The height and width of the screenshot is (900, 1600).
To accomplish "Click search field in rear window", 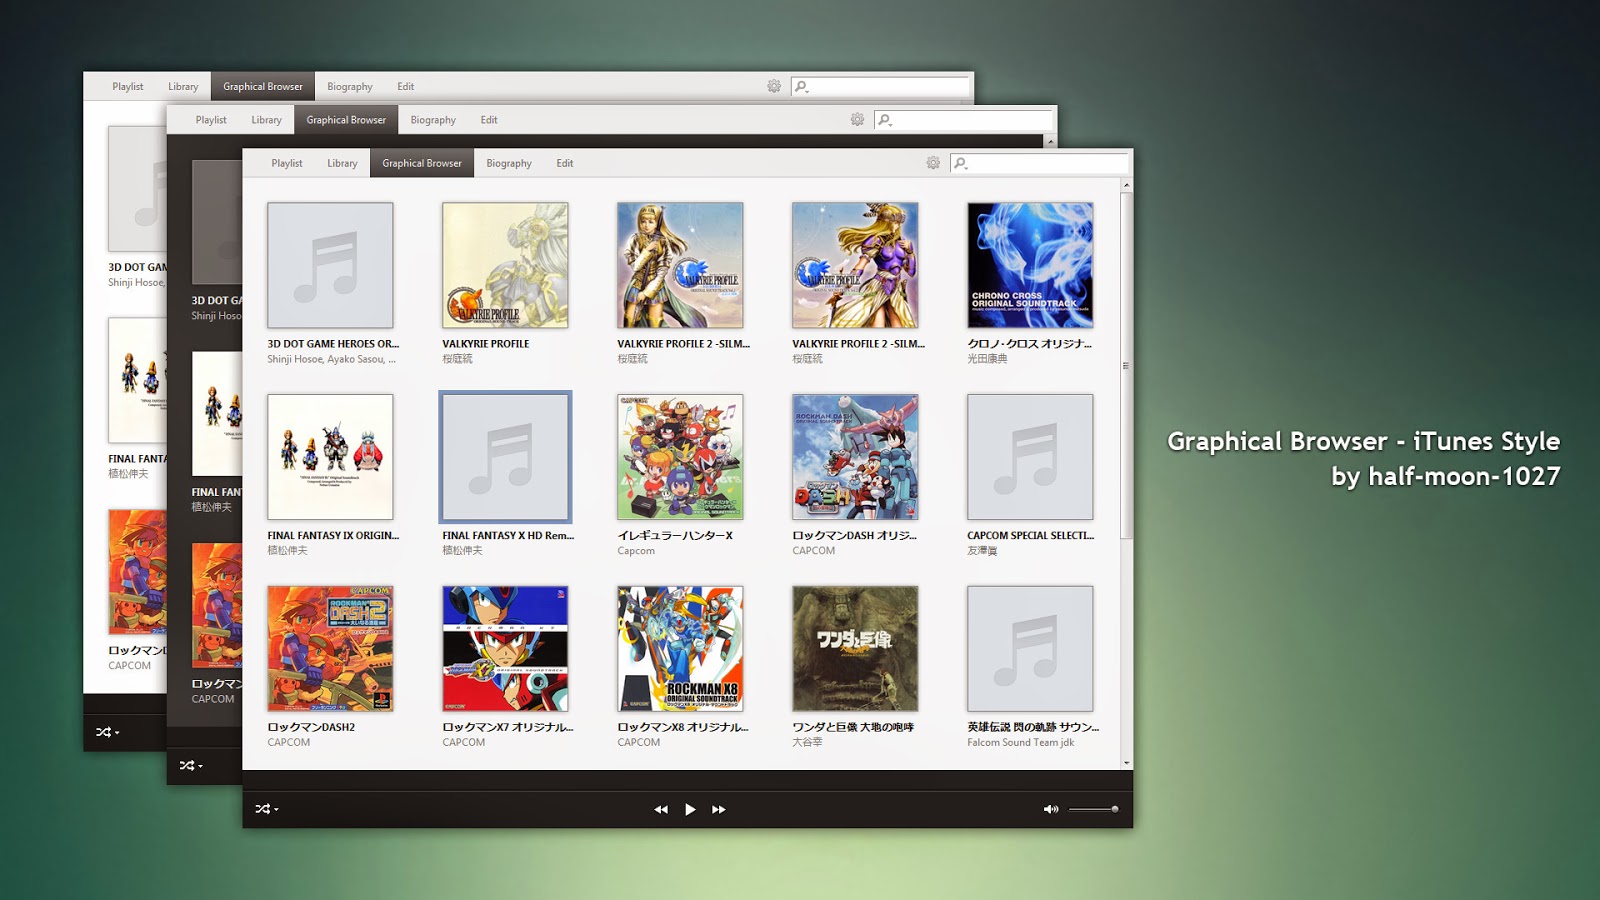I will pyautogui.click(x=881, y=87).
